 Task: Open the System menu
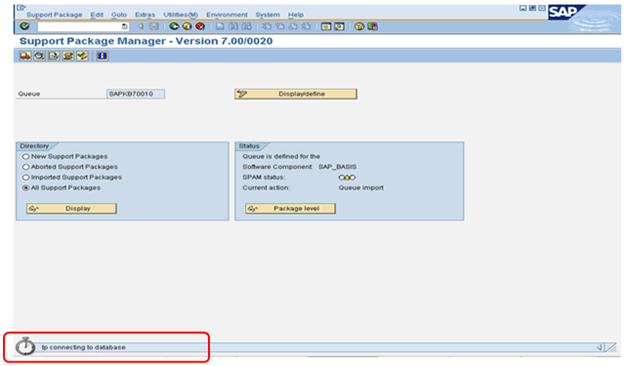coord(267,15)
